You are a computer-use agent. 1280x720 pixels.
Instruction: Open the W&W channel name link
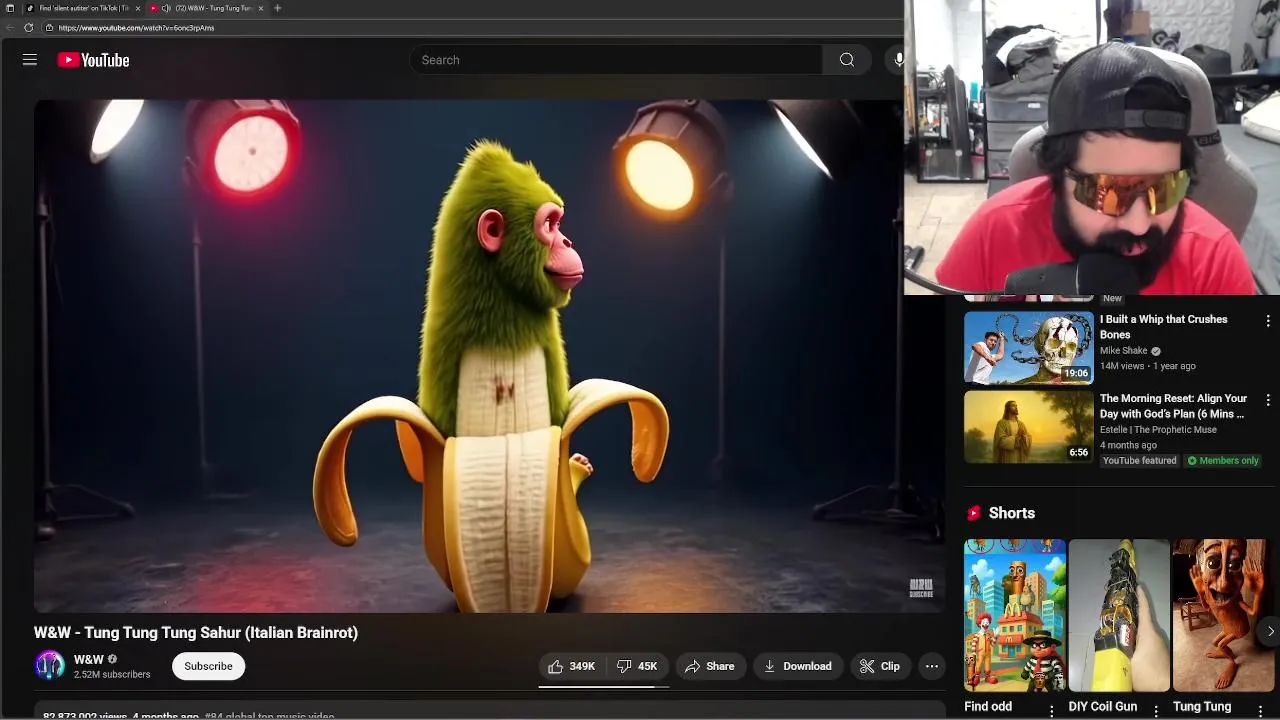point(89,659)
